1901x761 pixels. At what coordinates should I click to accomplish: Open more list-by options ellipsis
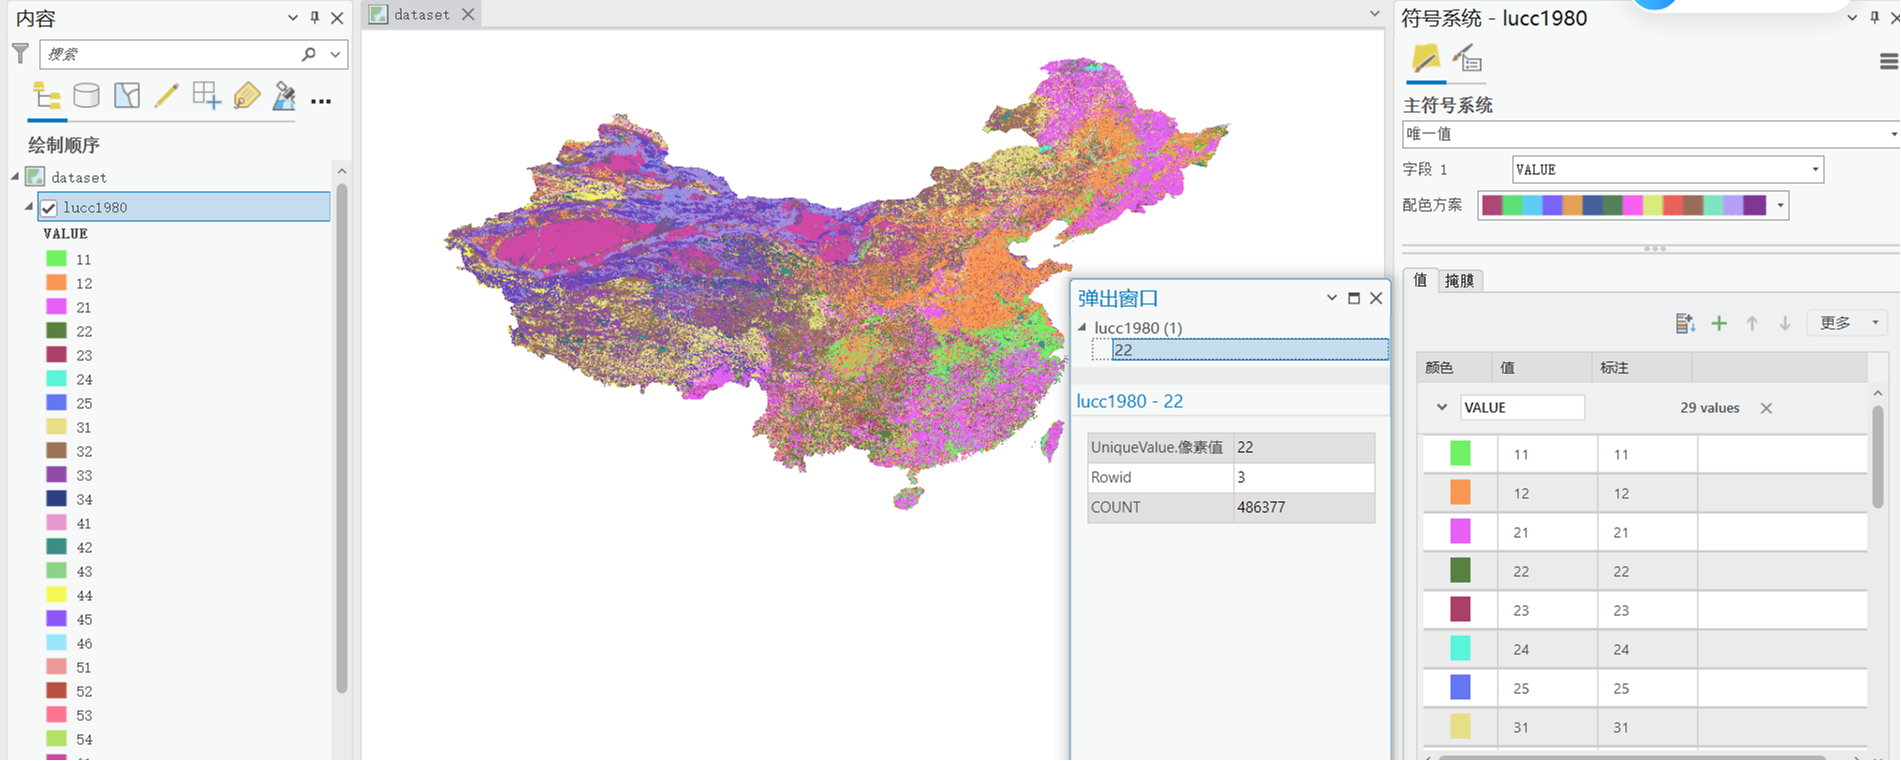pyautogui.click(x=321, y=101)
